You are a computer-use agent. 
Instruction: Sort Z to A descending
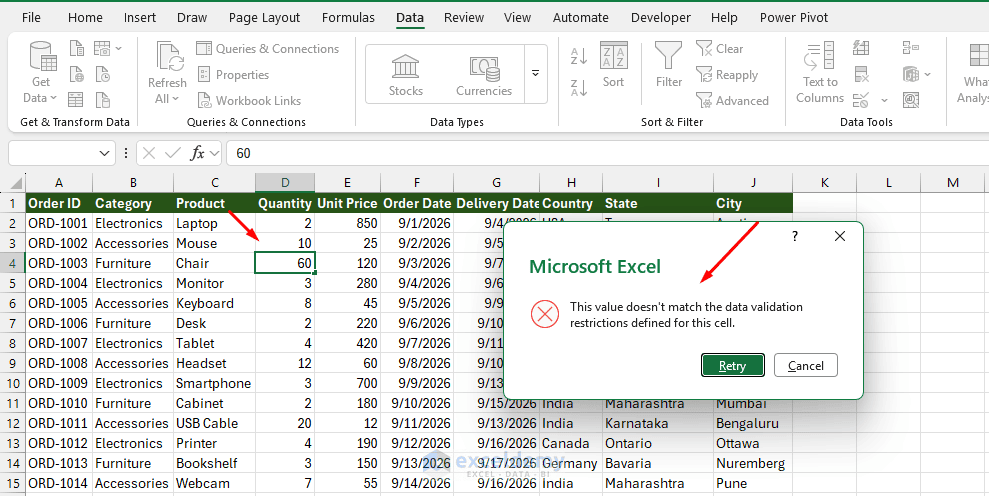[578, 87]
